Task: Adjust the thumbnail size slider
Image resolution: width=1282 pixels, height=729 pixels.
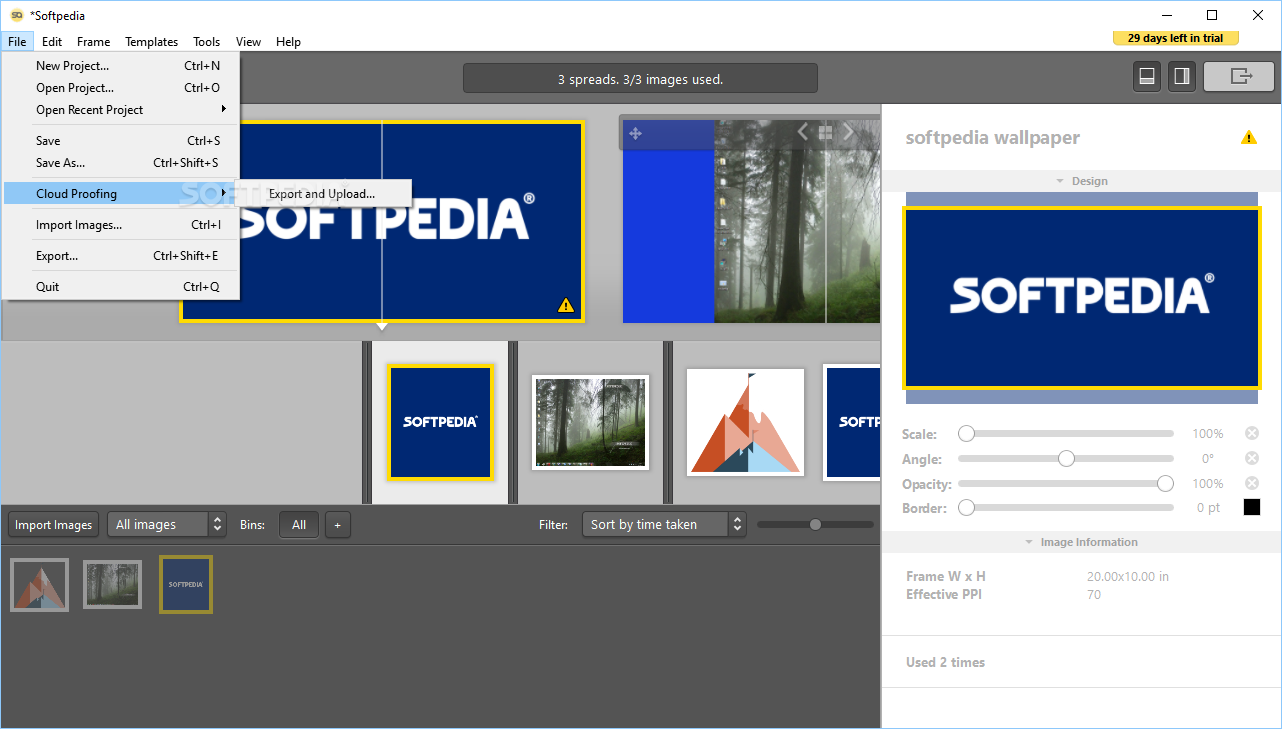Action: pyautogui.click(x=815, y=524)
